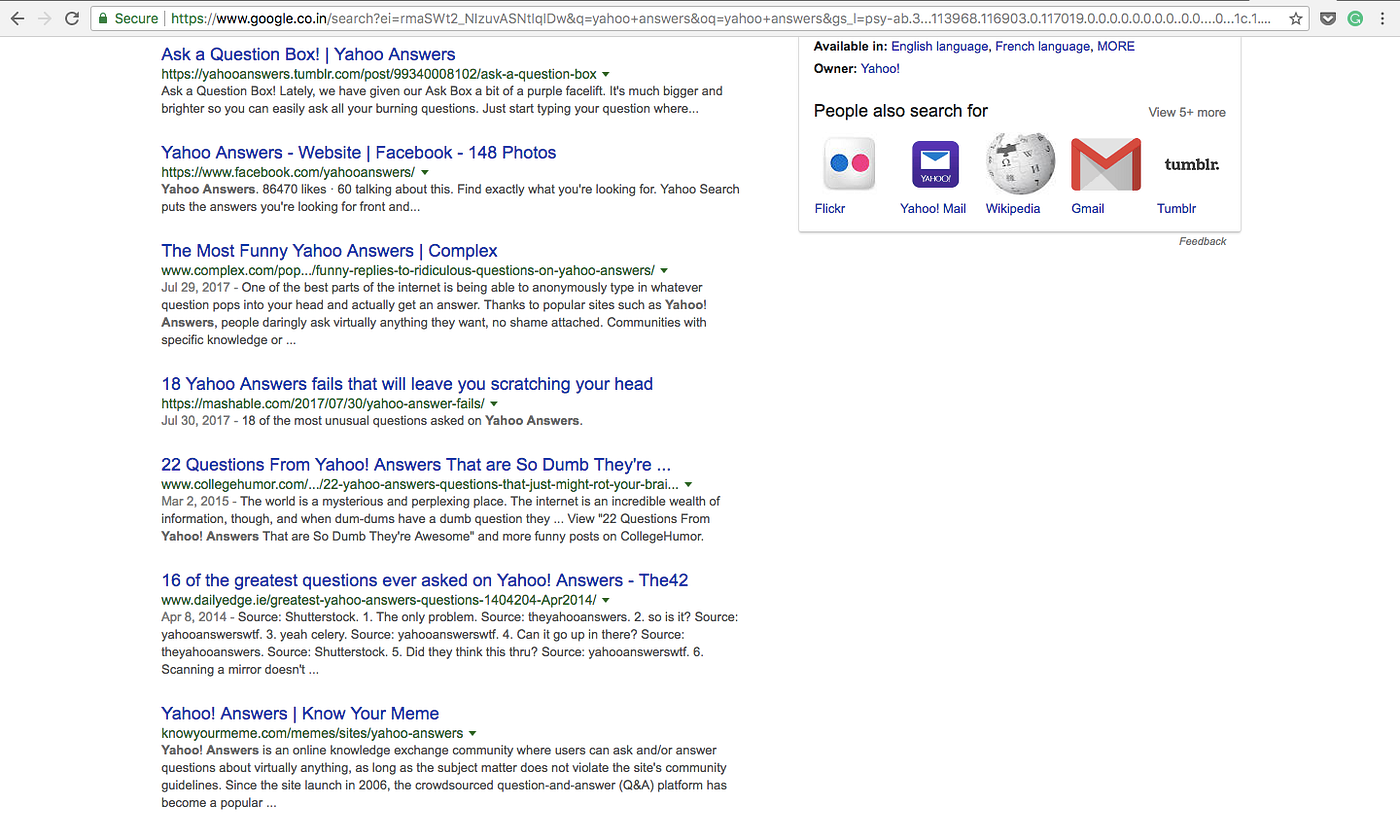The image size is (1400, 840).
Task: Open dropdown next to facebook.com/yahooanswers URL
Action: point(424,173)
